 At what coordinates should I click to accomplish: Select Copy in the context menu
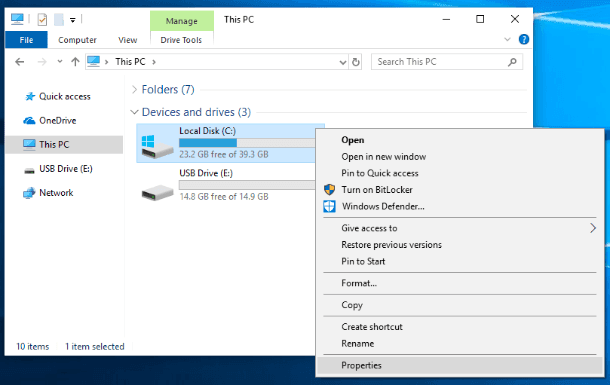(x=460, y=305)
